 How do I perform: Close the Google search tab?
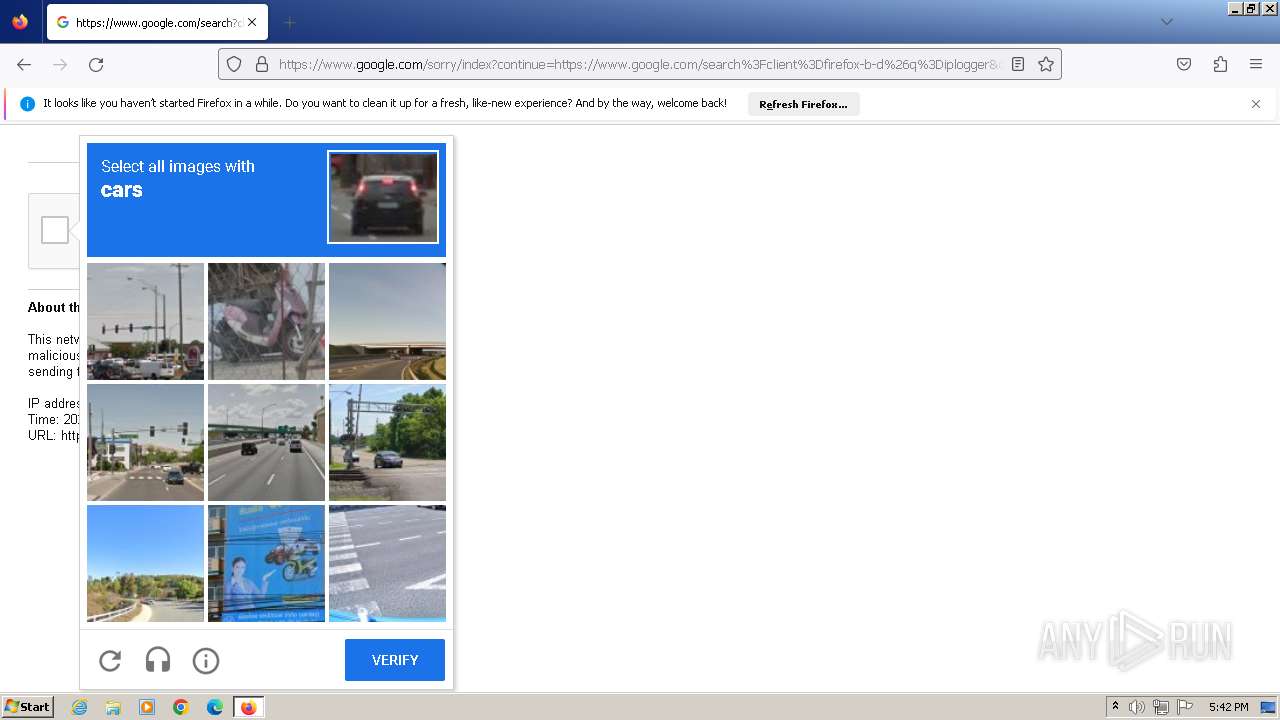[x=252, y=22]
